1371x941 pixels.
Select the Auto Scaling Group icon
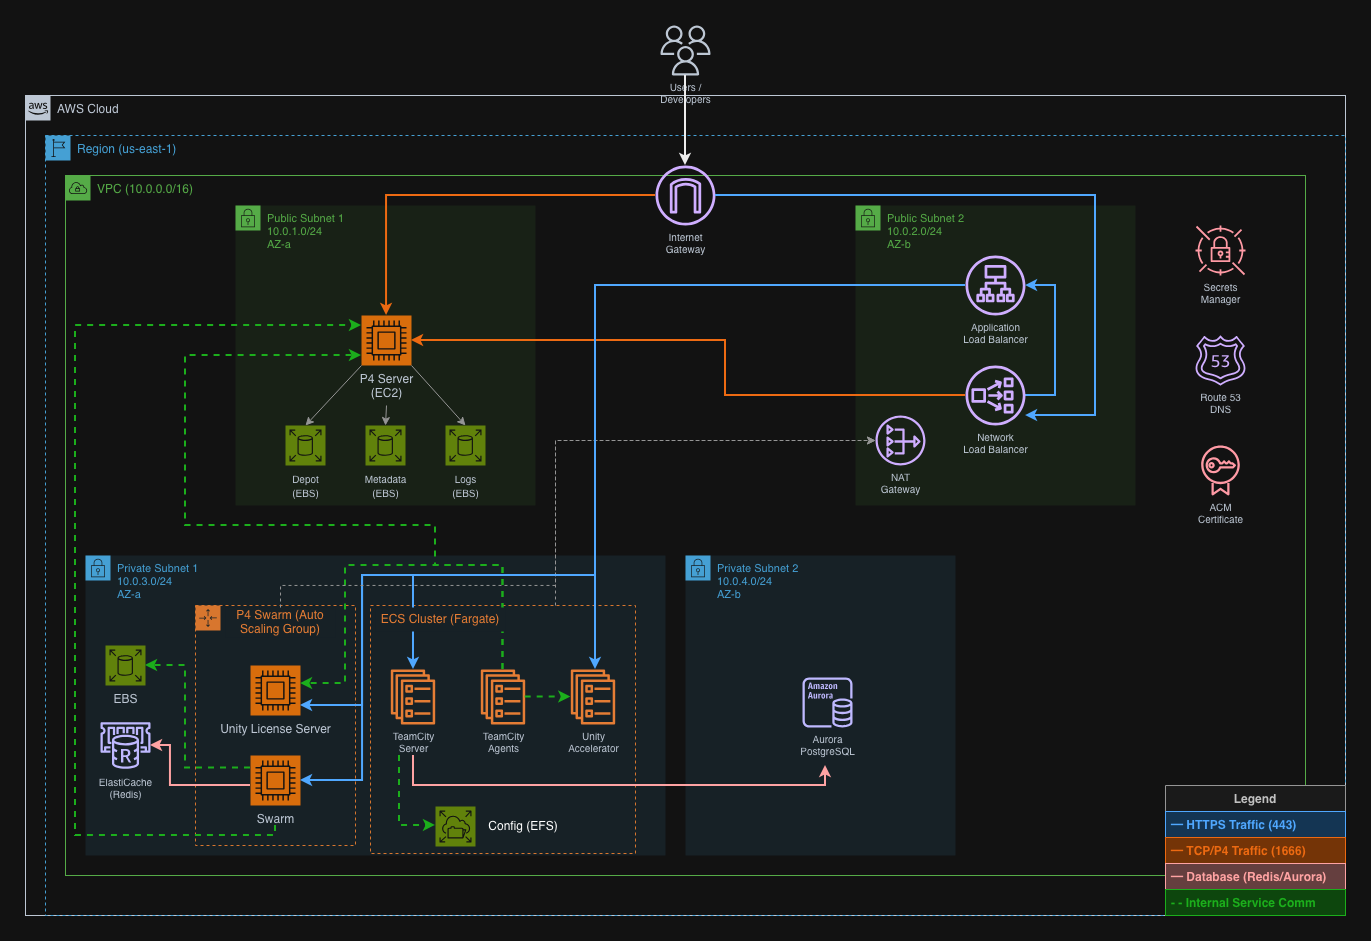coord(208,618)
